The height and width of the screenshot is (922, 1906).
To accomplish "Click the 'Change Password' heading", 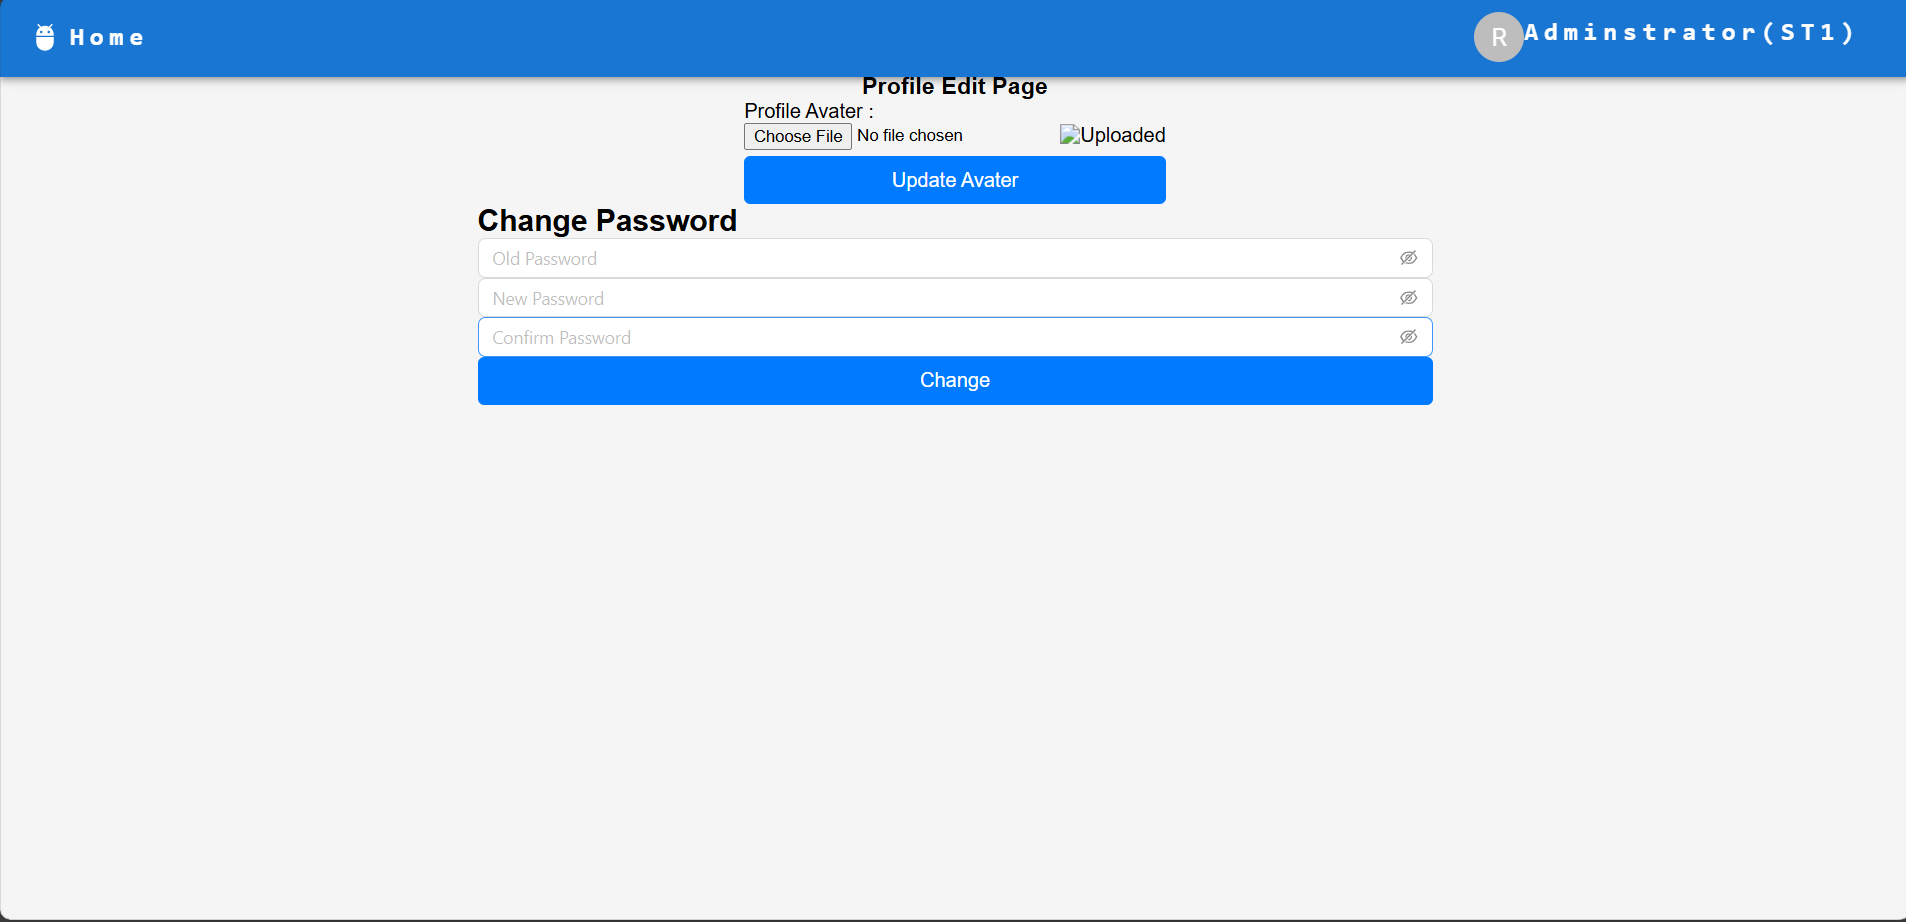I will [x=607, y=221].
